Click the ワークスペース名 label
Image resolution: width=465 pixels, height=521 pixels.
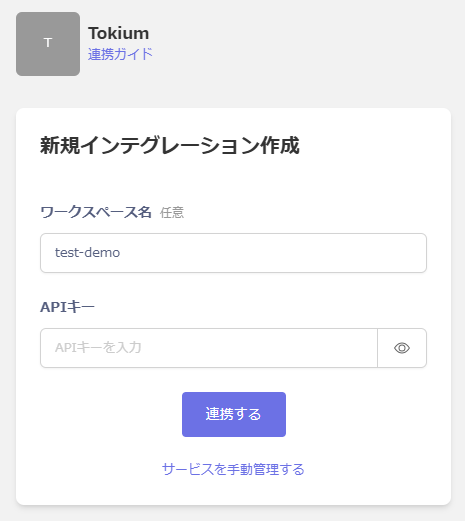pyautogui.click(x=96, y=212)
